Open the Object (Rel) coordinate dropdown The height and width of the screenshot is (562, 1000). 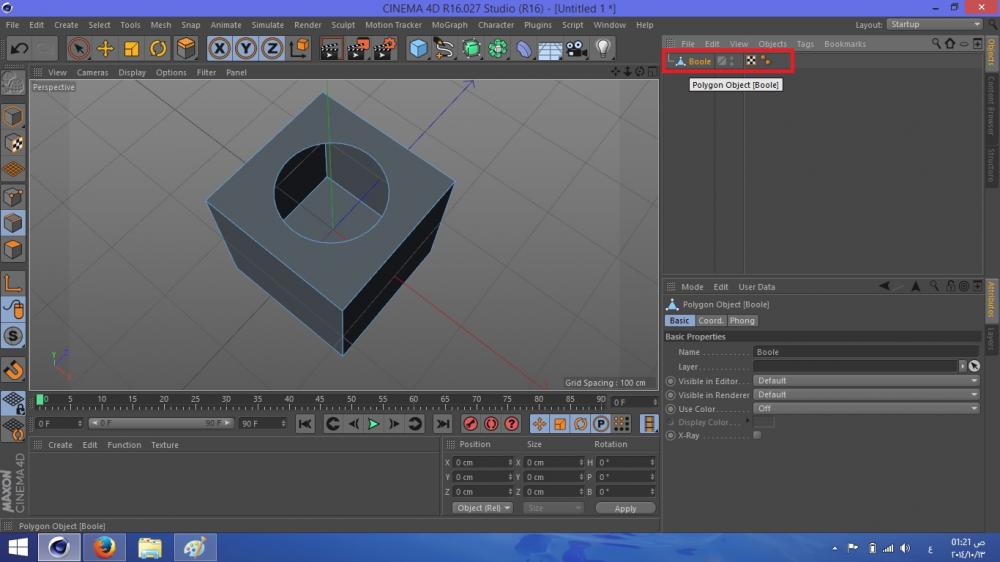482,508
